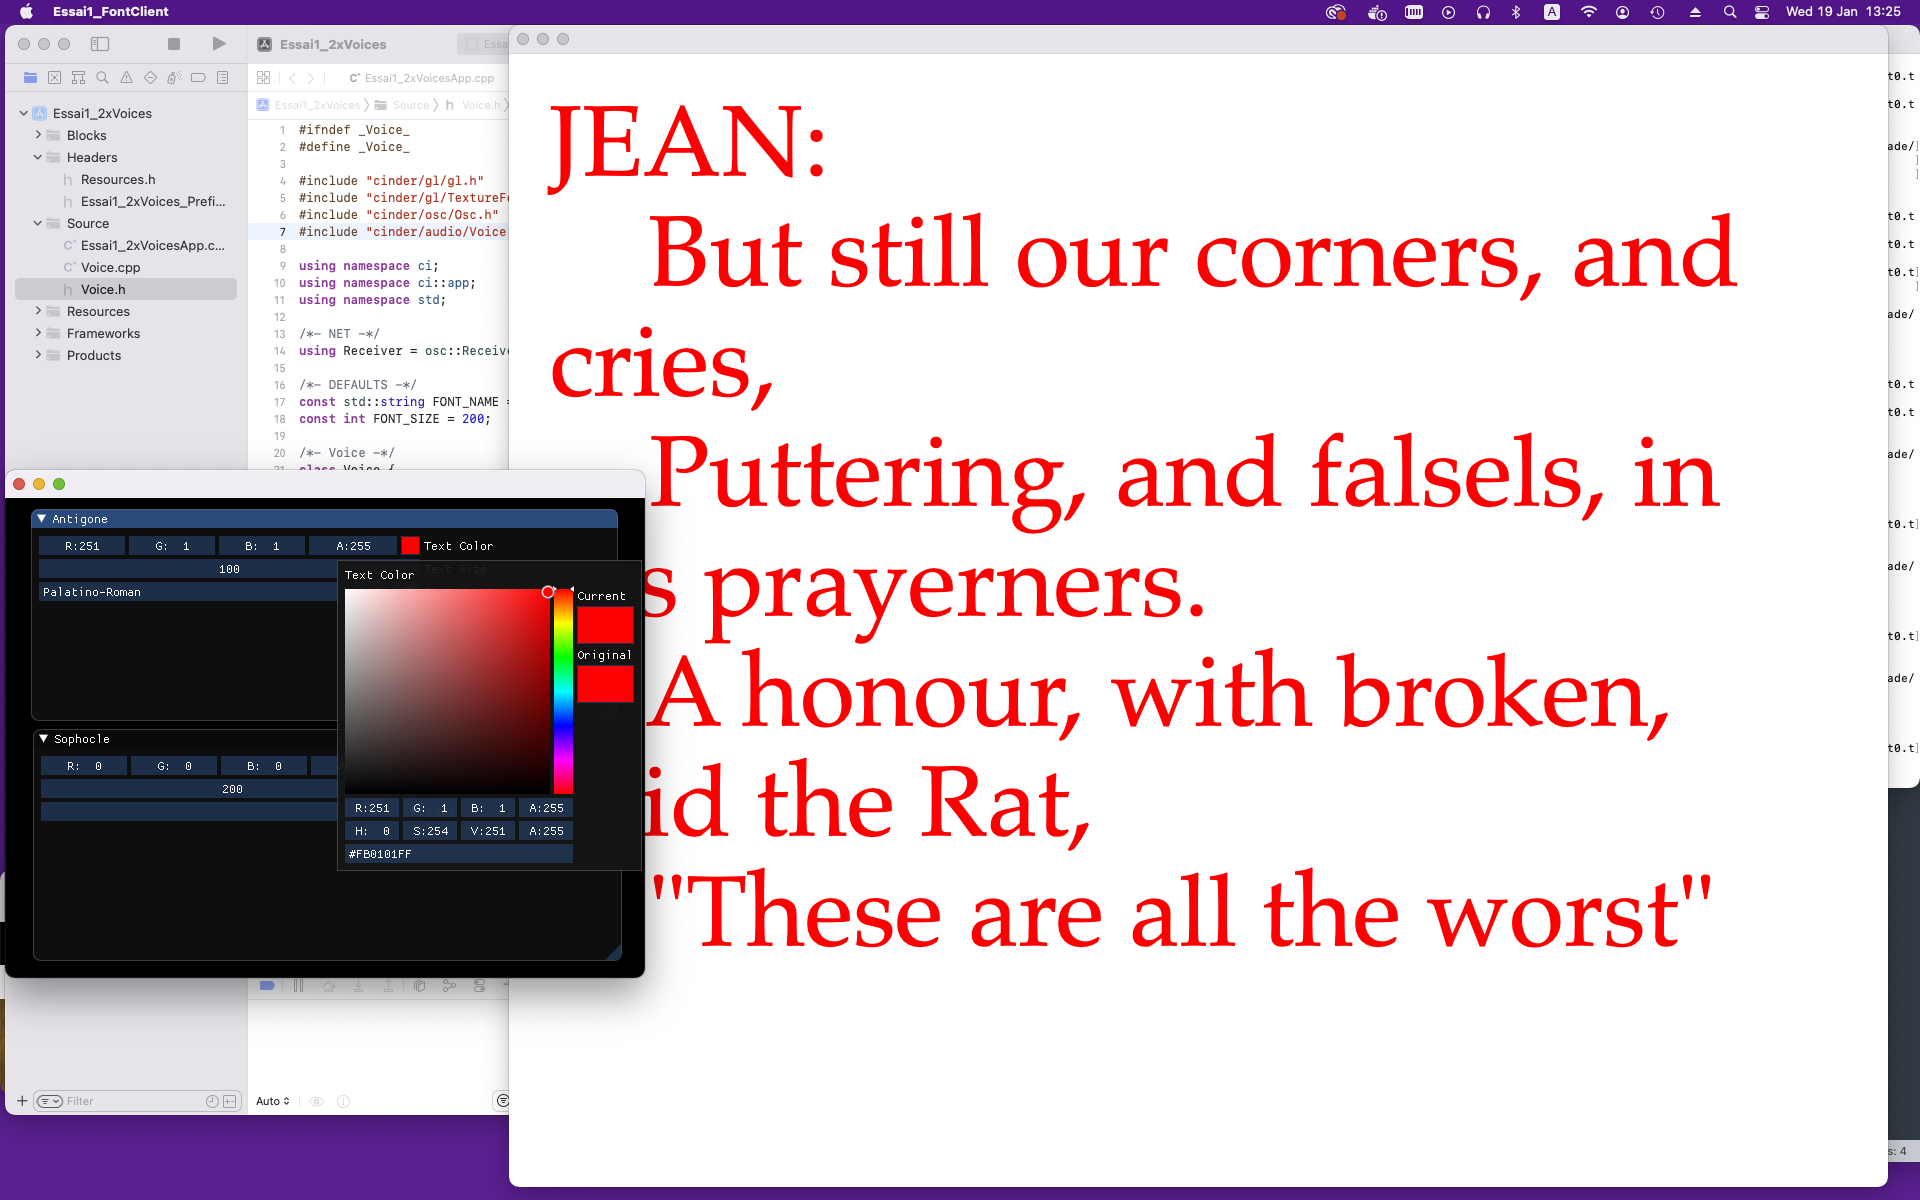Open the Auto variables scope dropdown
1920x1200 pixels.
click(x=272, y=1101)
